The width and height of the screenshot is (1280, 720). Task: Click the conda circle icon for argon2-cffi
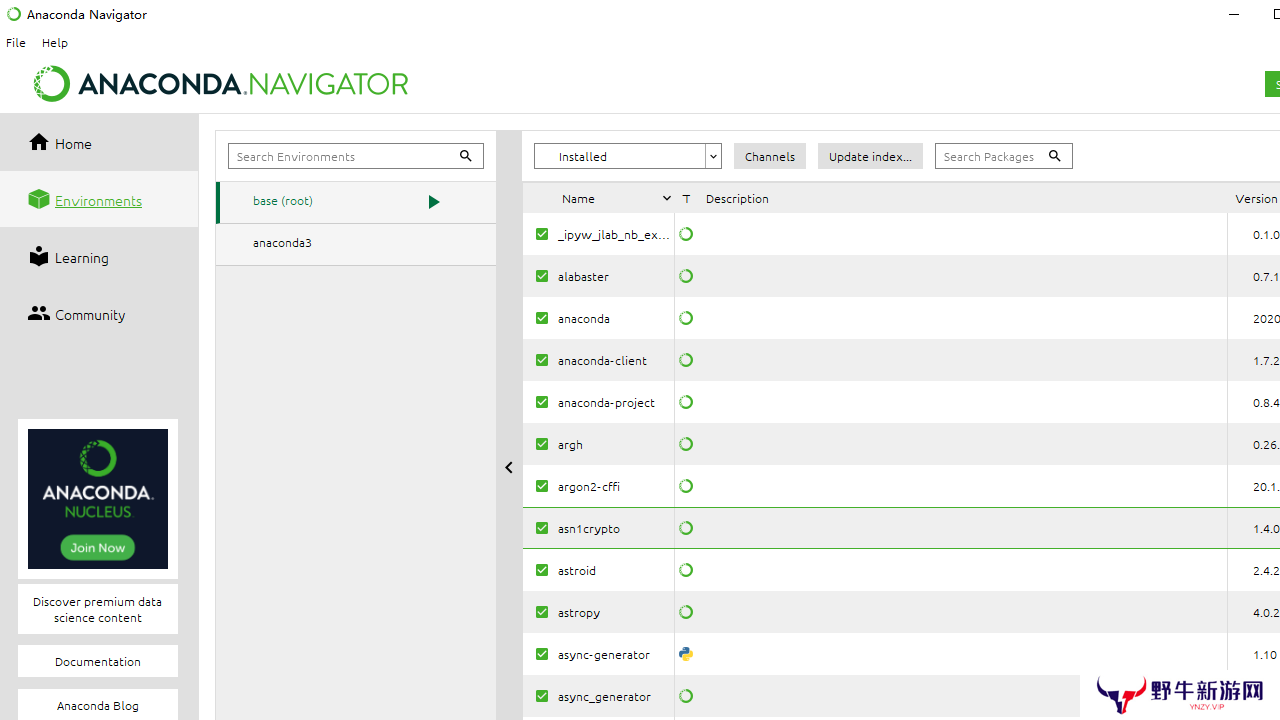coord(686,486)
